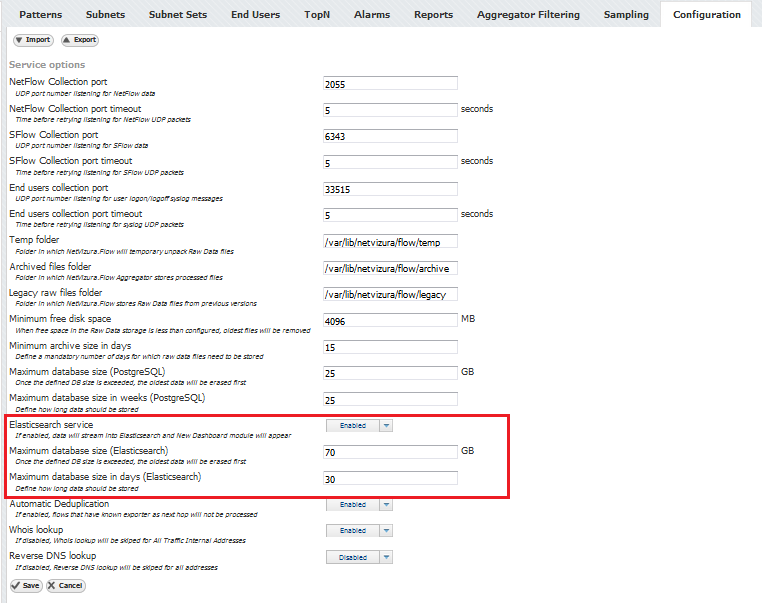This screenshot has height=603, width=762.
Task: Click the Temp folder path field
Action: 390,242
